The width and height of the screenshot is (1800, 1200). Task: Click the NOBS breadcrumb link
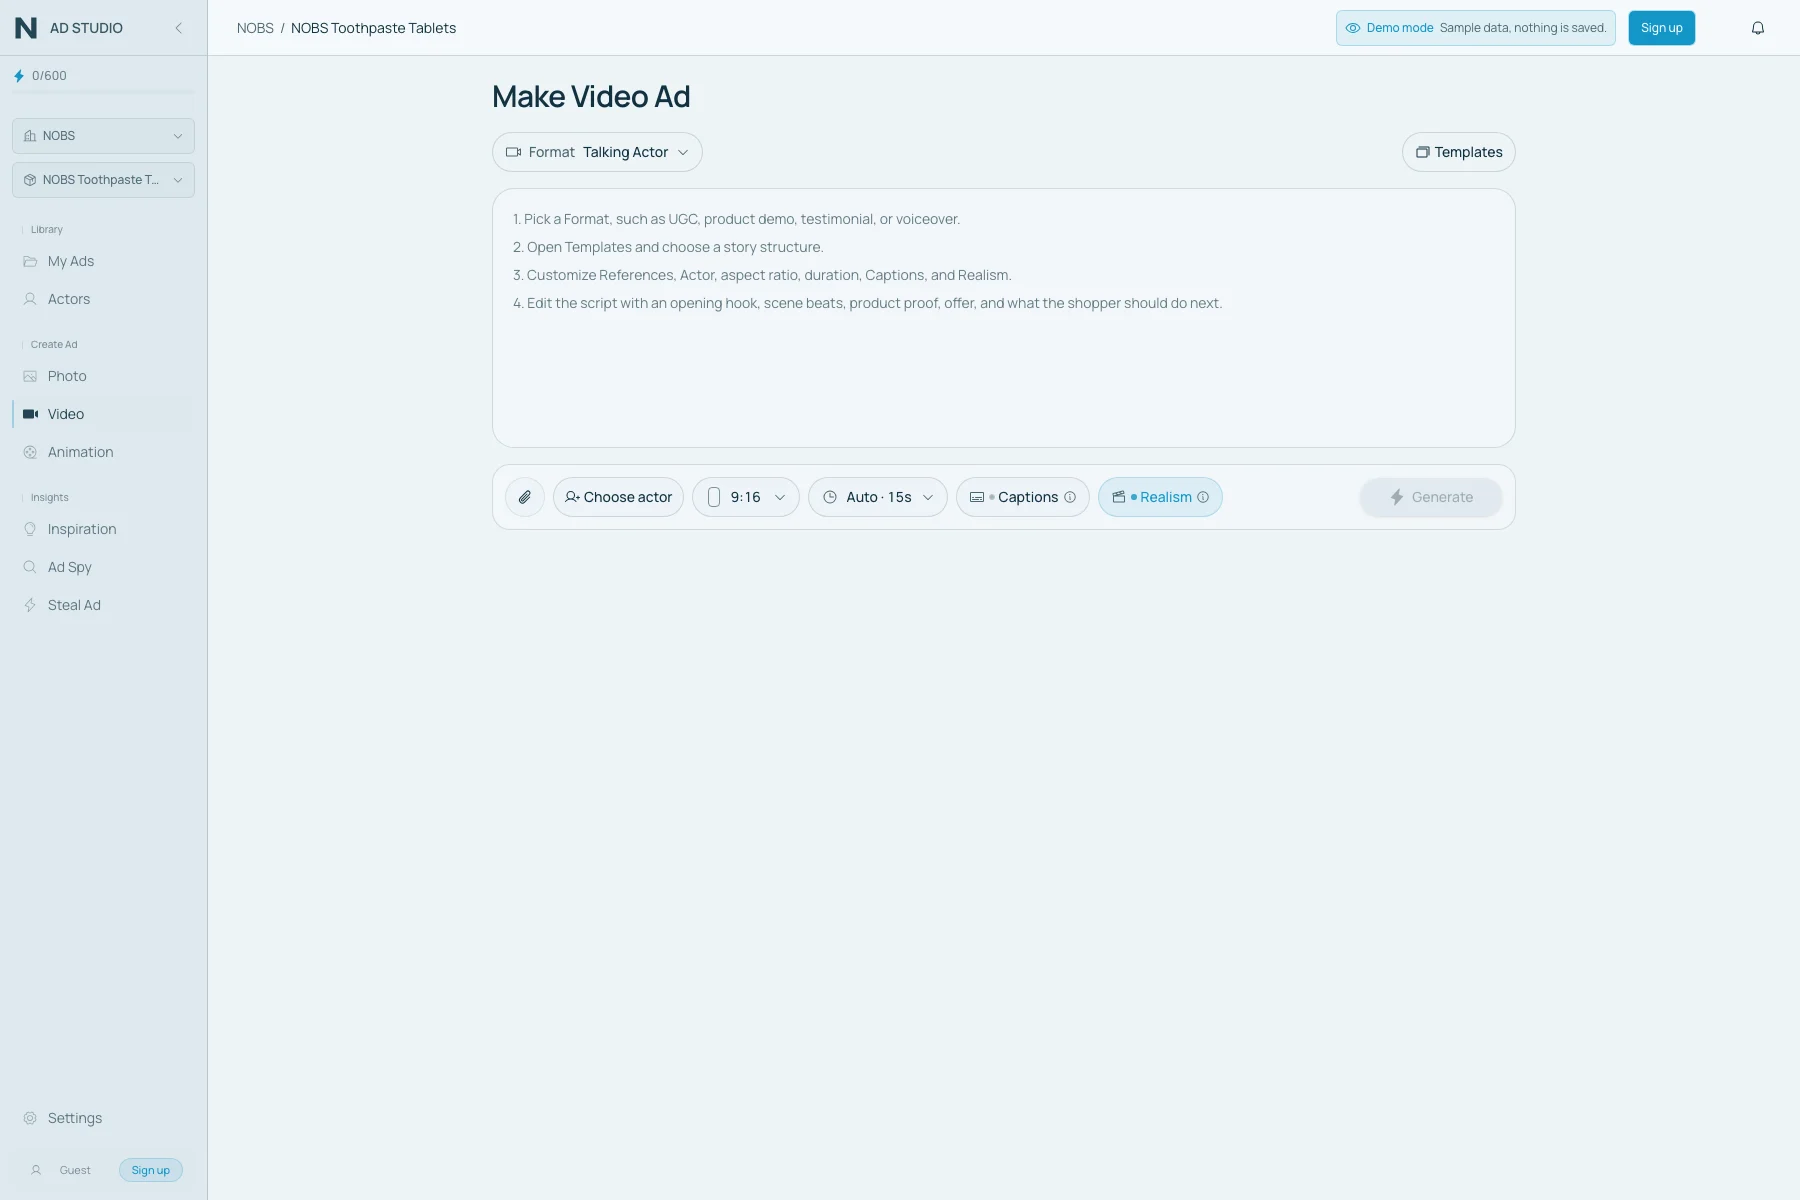click(255, 28)
